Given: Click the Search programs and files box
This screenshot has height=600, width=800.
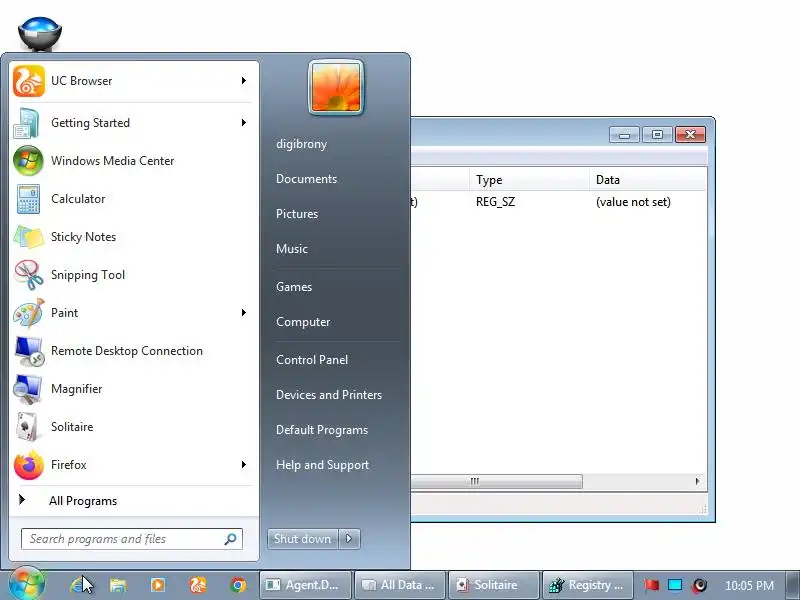Looking at the screenshot, I should click(132, 539).
